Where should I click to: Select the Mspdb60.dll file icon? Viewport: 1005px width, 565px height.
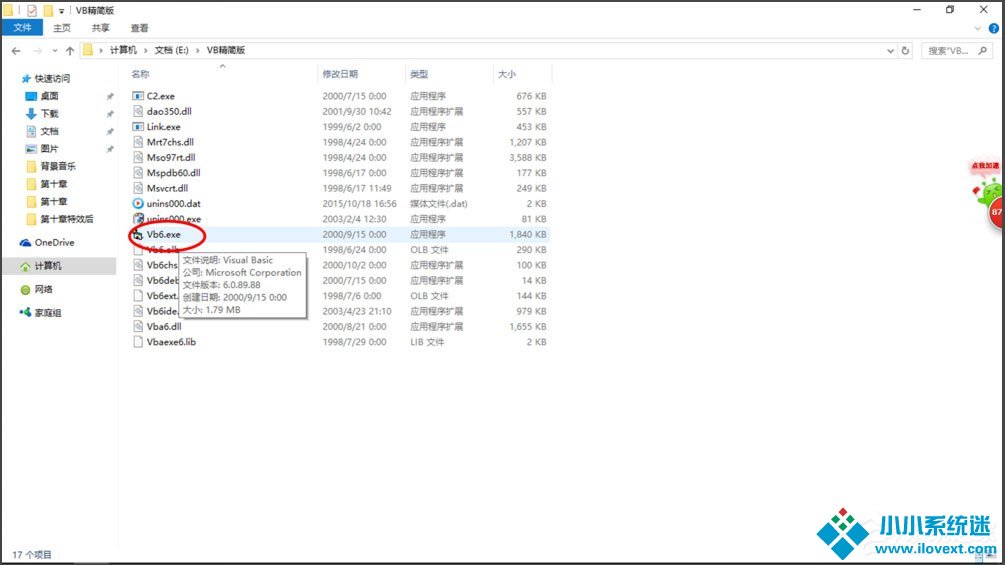click(137, 173)
